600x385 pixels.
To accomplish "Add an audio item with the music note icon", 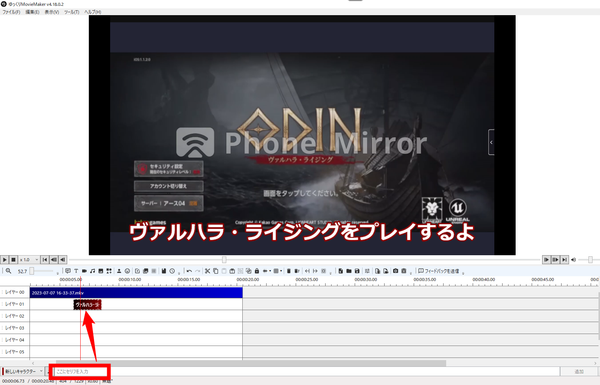I will pos(93,271).
